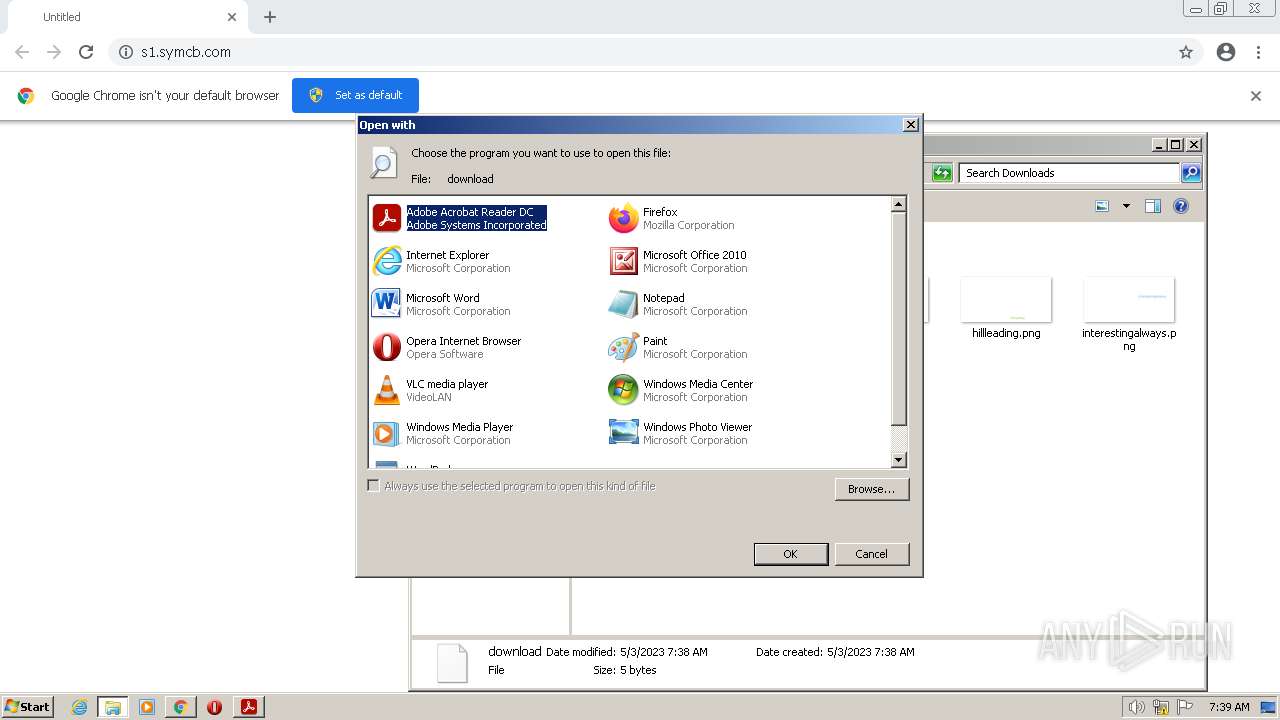Click the Explorer refresh address button
The width and height of the screenshot is (1280, 720).
click(942, 173)
